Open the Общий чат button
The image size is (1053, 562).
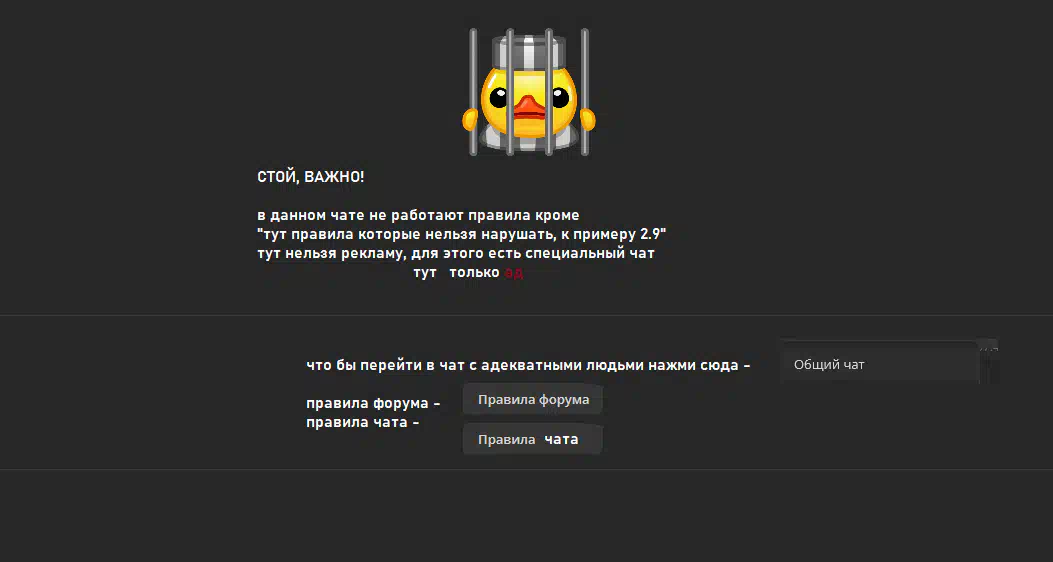pos(879,365)
